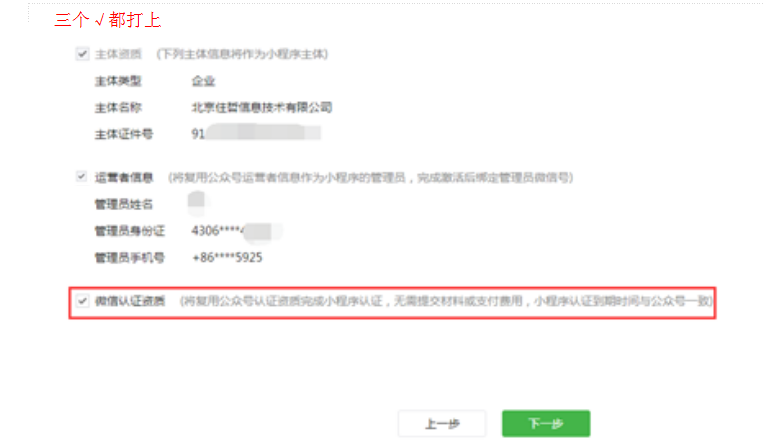Select the 主体名称 field label

[x=118, y=108]
